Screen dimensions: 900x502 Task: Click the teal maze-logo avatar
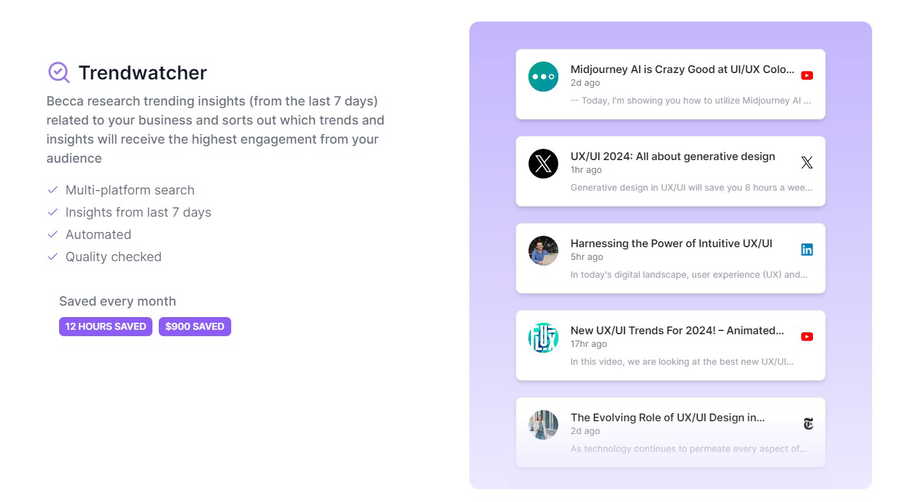(543, 338)
